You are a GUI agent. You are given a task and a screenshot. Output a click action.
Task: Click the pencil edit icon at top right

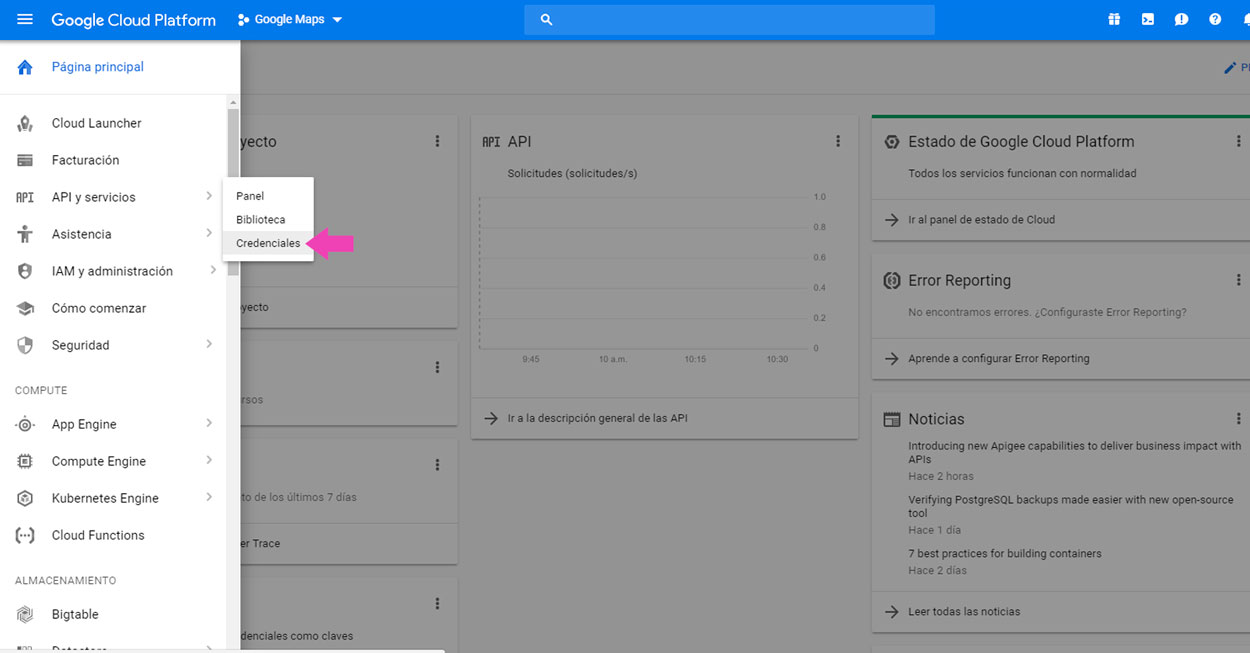click(x=1230, y=68)
